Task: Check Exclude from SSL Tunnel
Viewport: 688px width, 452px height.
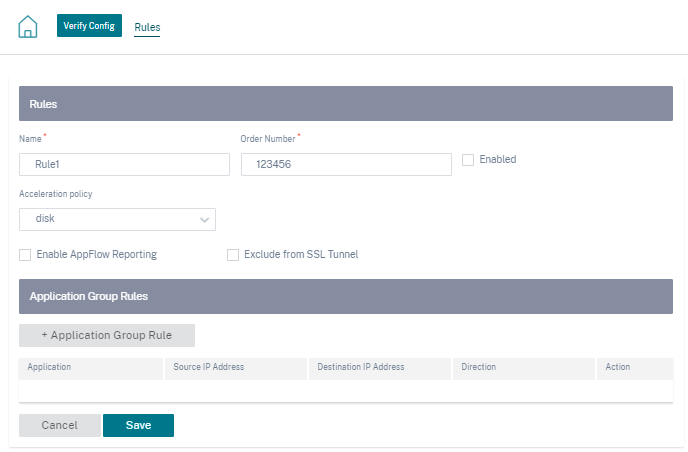Action: 233,255
